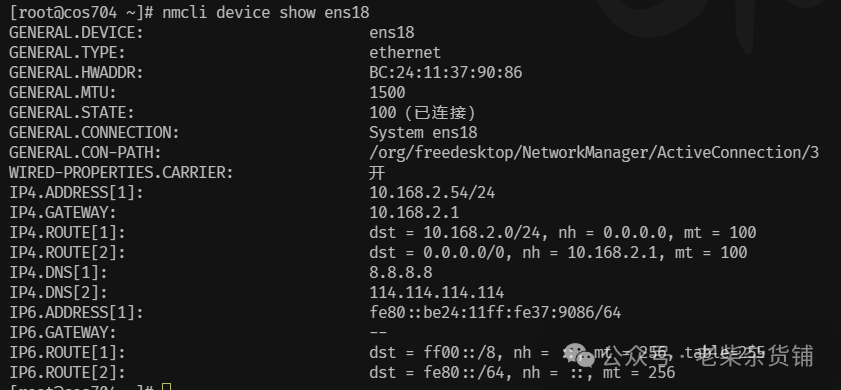Click the ethernet type value
This screenshot has height=390, width=841.
pyautogui.click(x=405, y=53)
